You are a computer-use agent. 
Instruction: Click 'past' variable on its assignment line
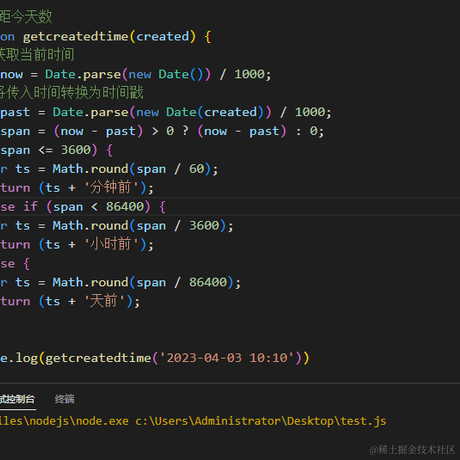[15, 112]
